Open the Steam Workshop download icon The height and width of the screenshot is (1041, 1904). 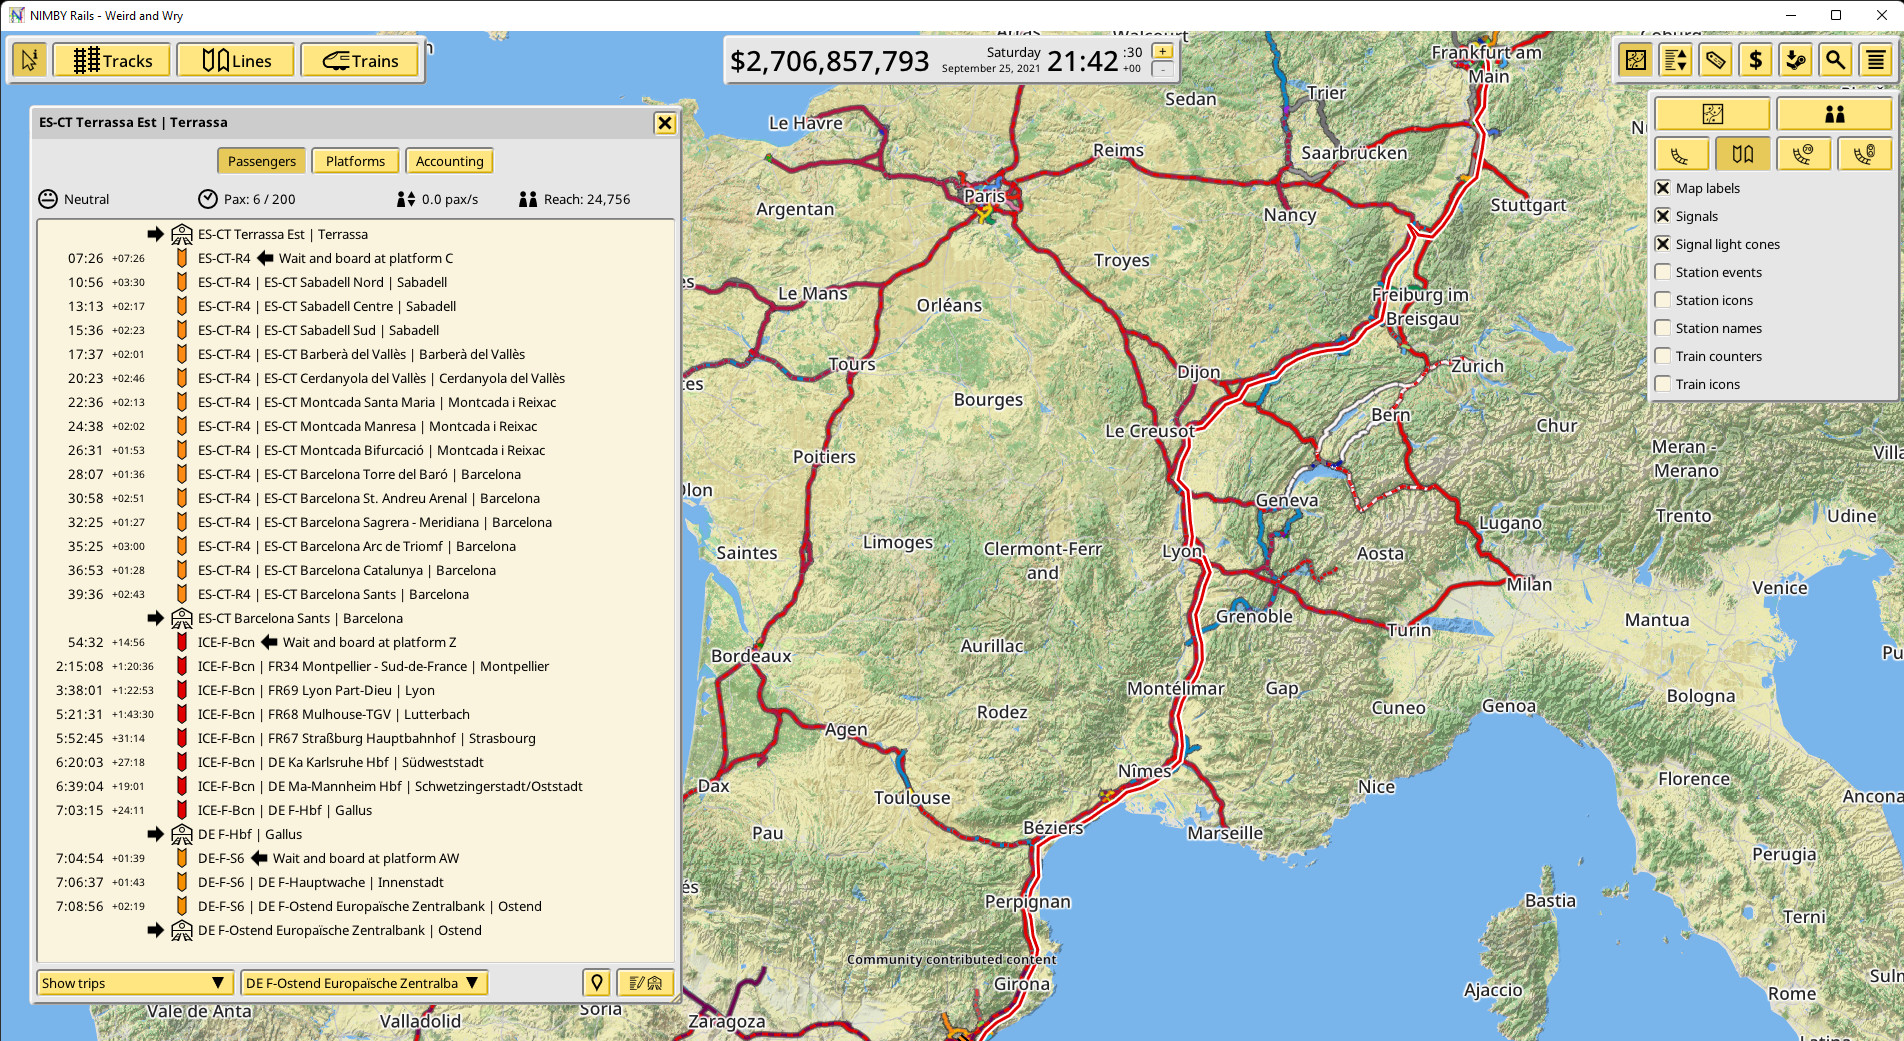(1796, 60)
